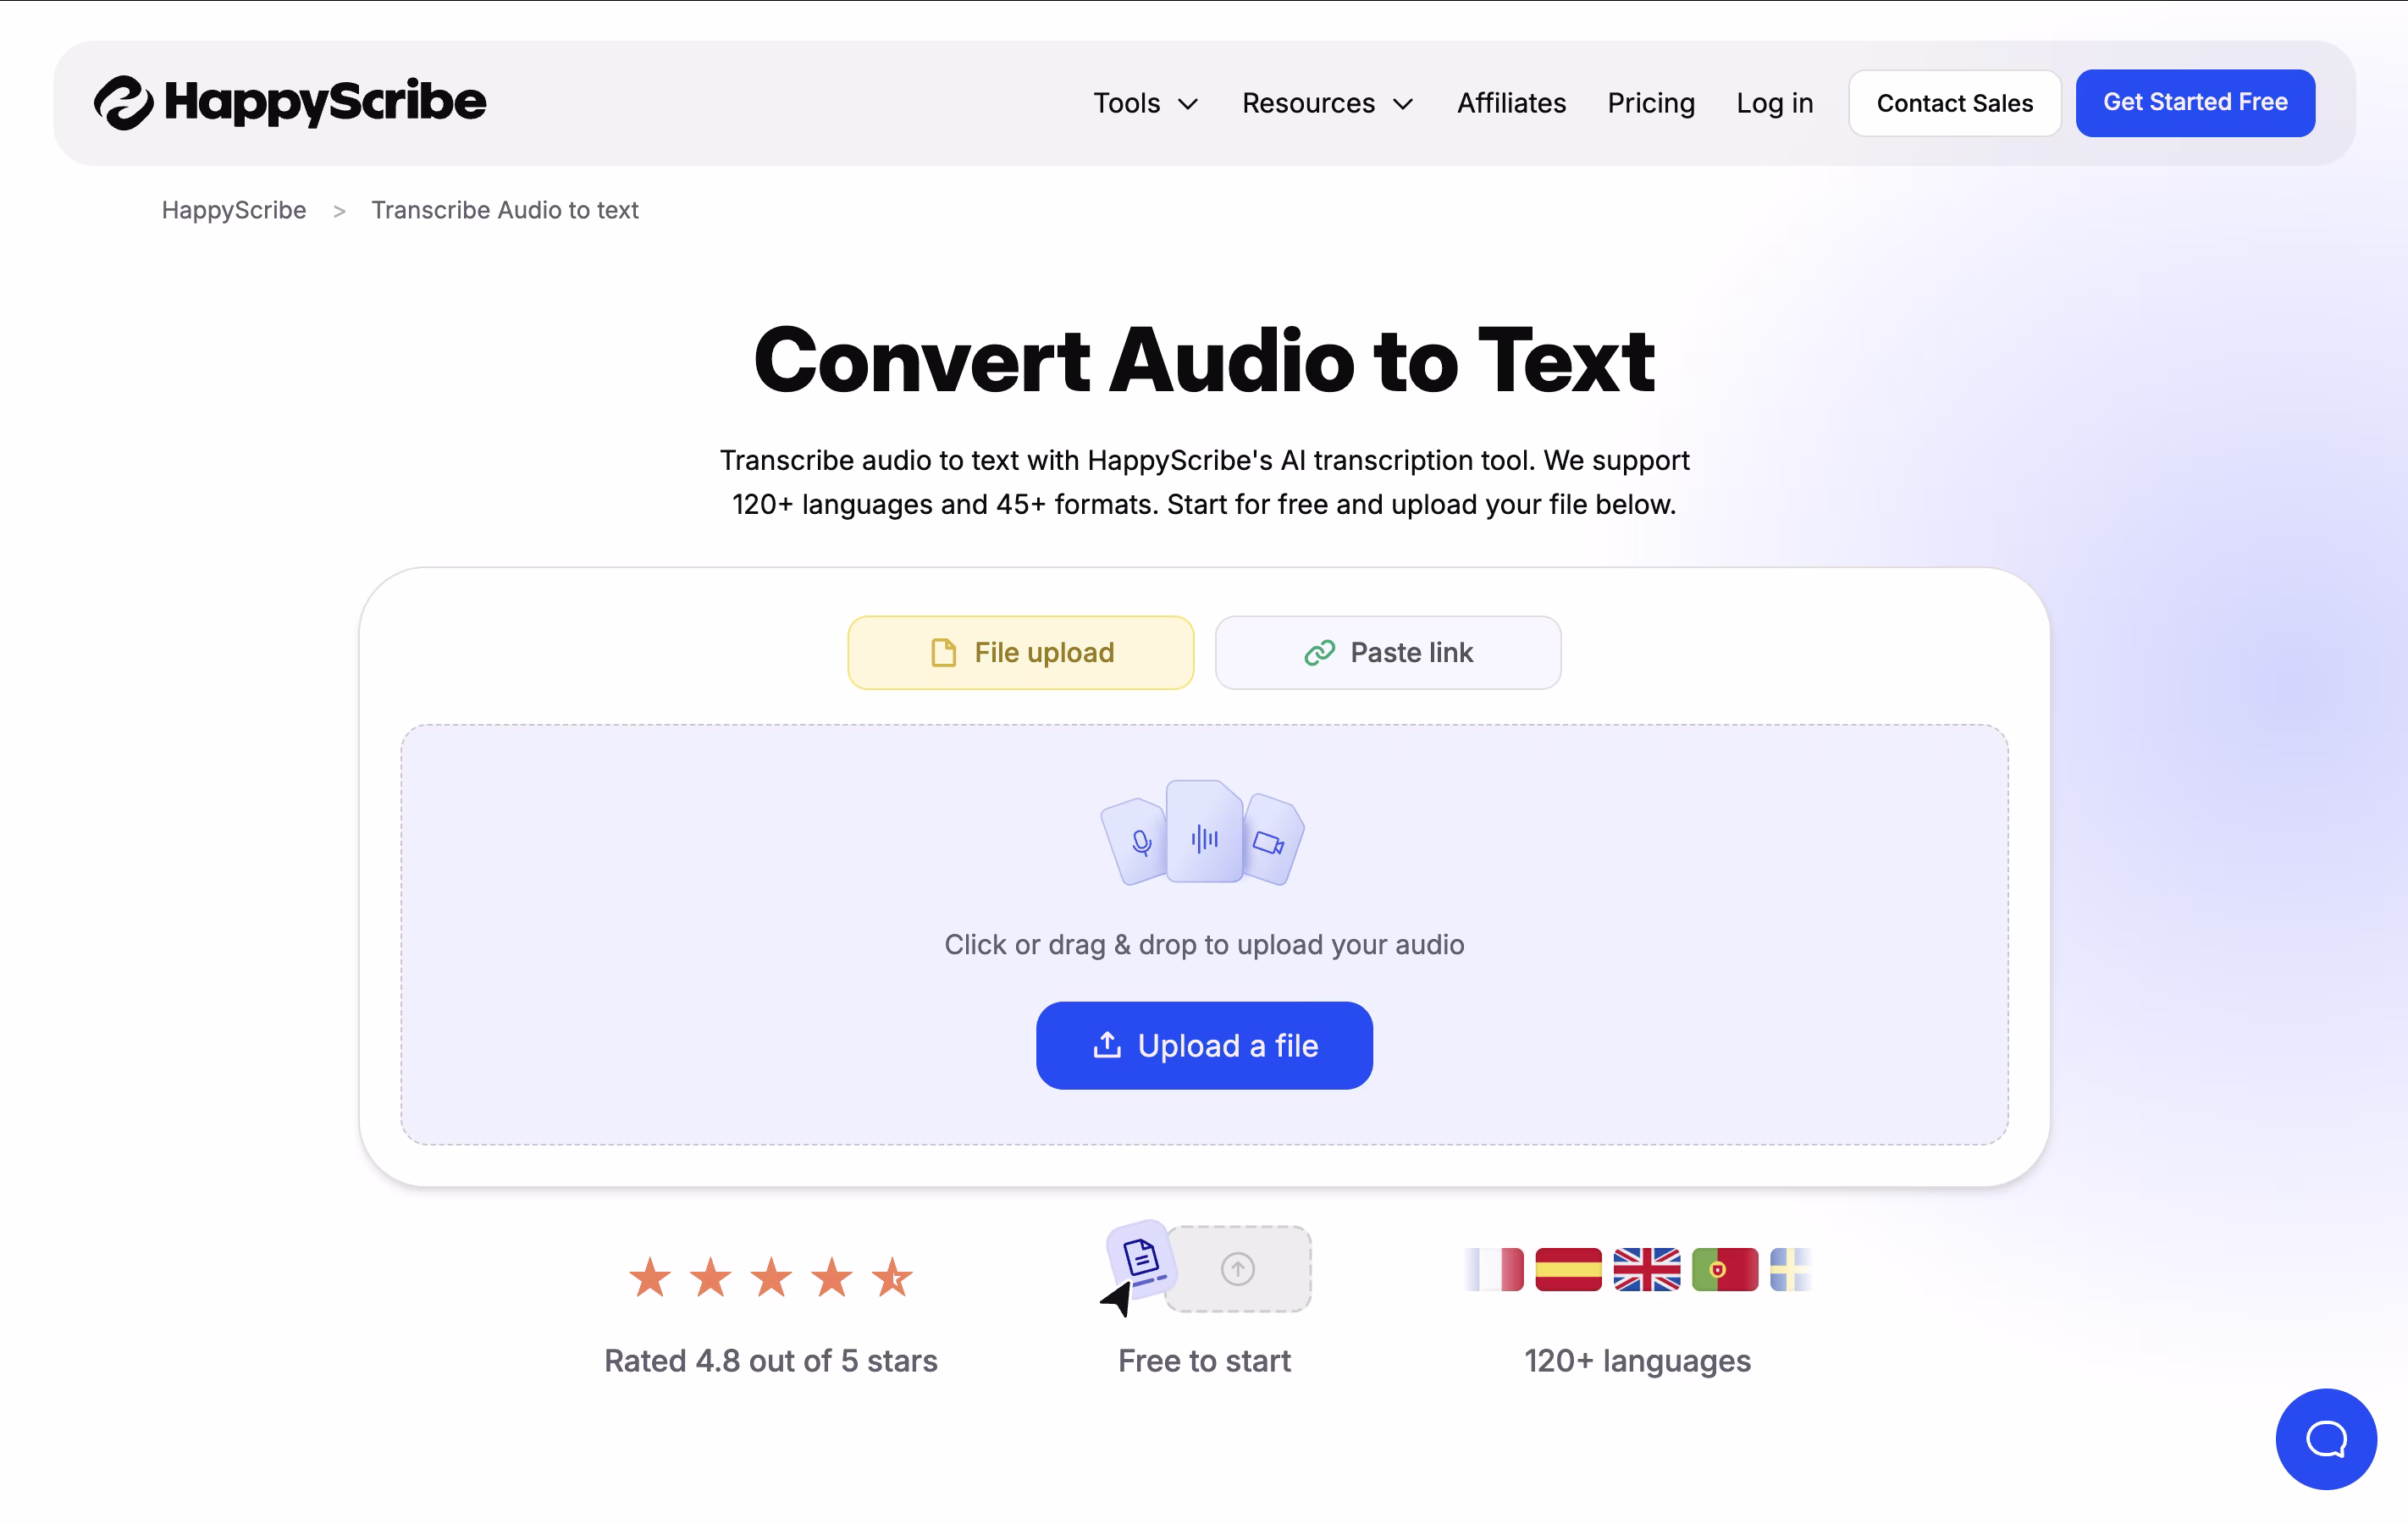Click the Spanish flag icon
This screenshot has height=1524, width=2408.
pyautogui.click(x=1567, y=1269)
